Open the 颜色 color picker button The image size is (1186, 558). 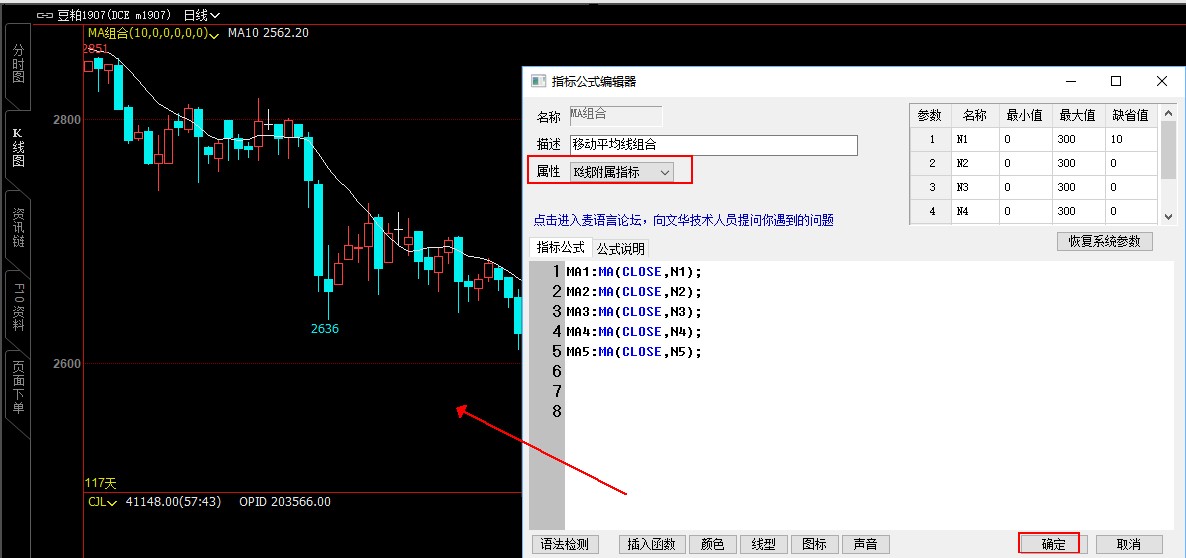712,545
